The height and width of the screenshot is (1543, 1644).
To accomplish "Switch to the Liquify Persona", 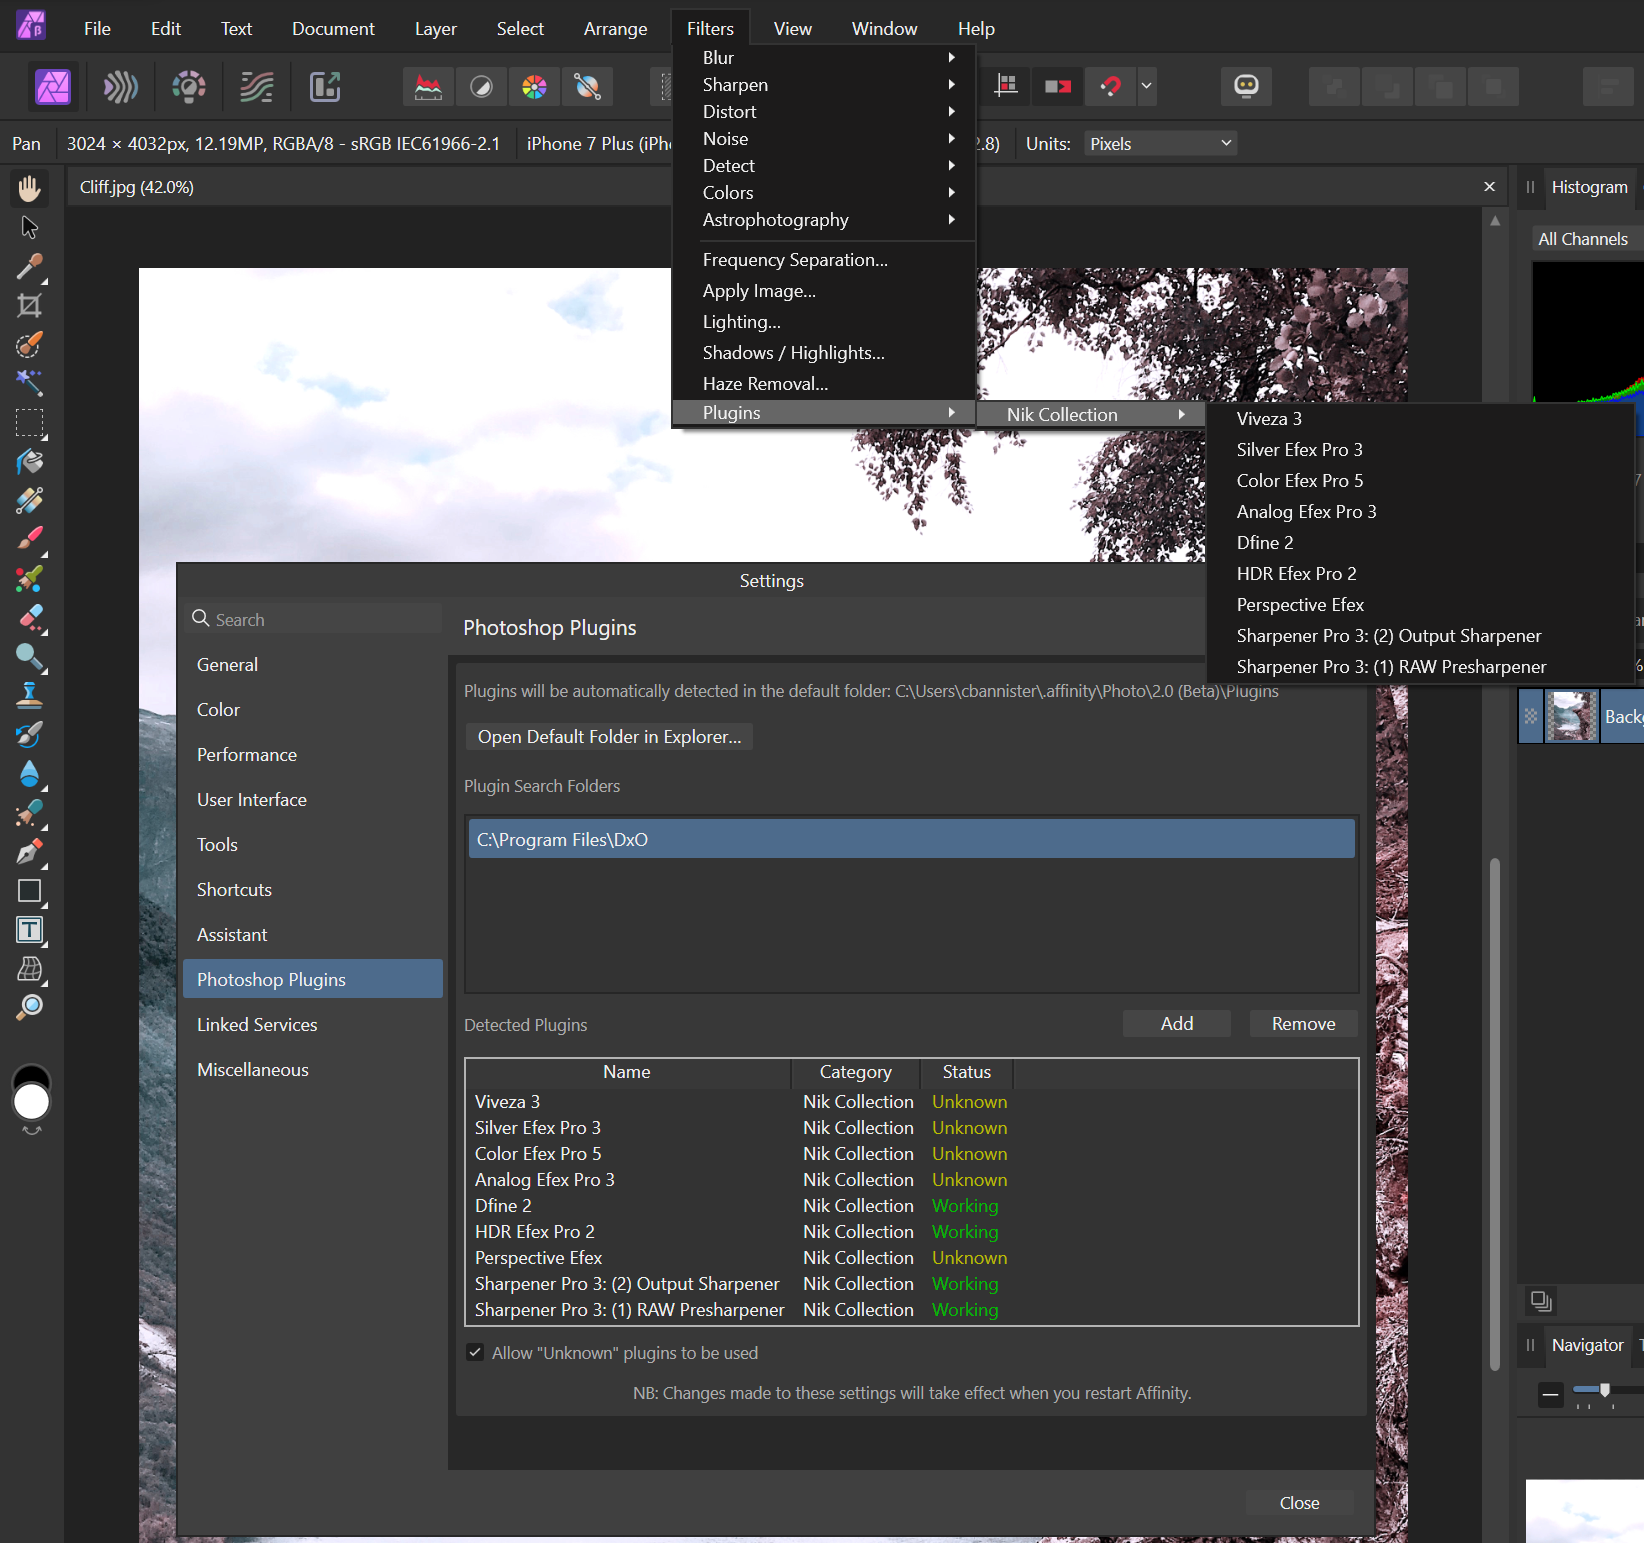I will coord(121,87).
